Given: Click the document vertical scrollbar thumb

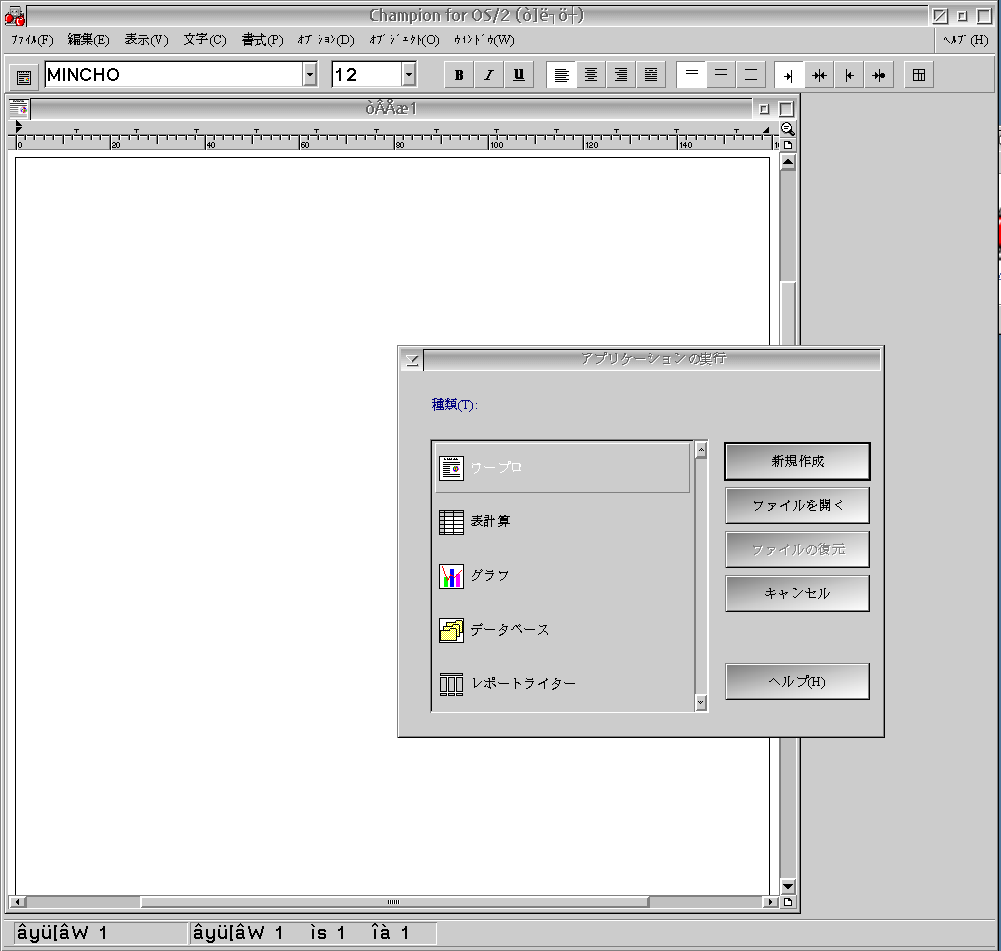Looking at the screenshot, I should click(x=788, y=313).
